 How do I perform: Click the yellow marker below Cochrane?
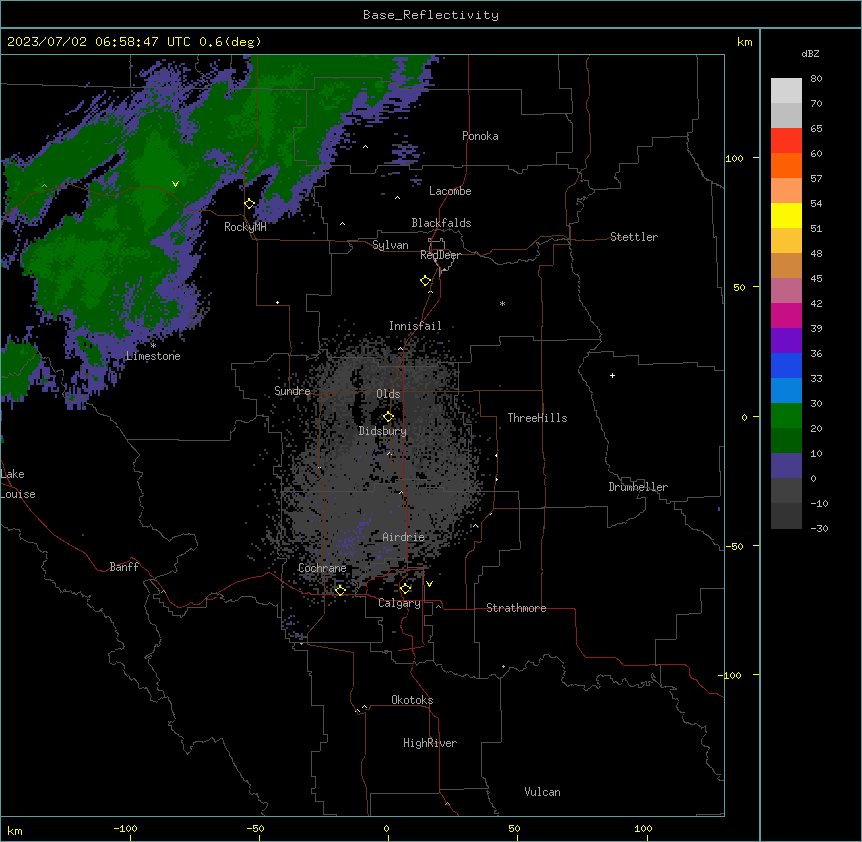(340, 590)
